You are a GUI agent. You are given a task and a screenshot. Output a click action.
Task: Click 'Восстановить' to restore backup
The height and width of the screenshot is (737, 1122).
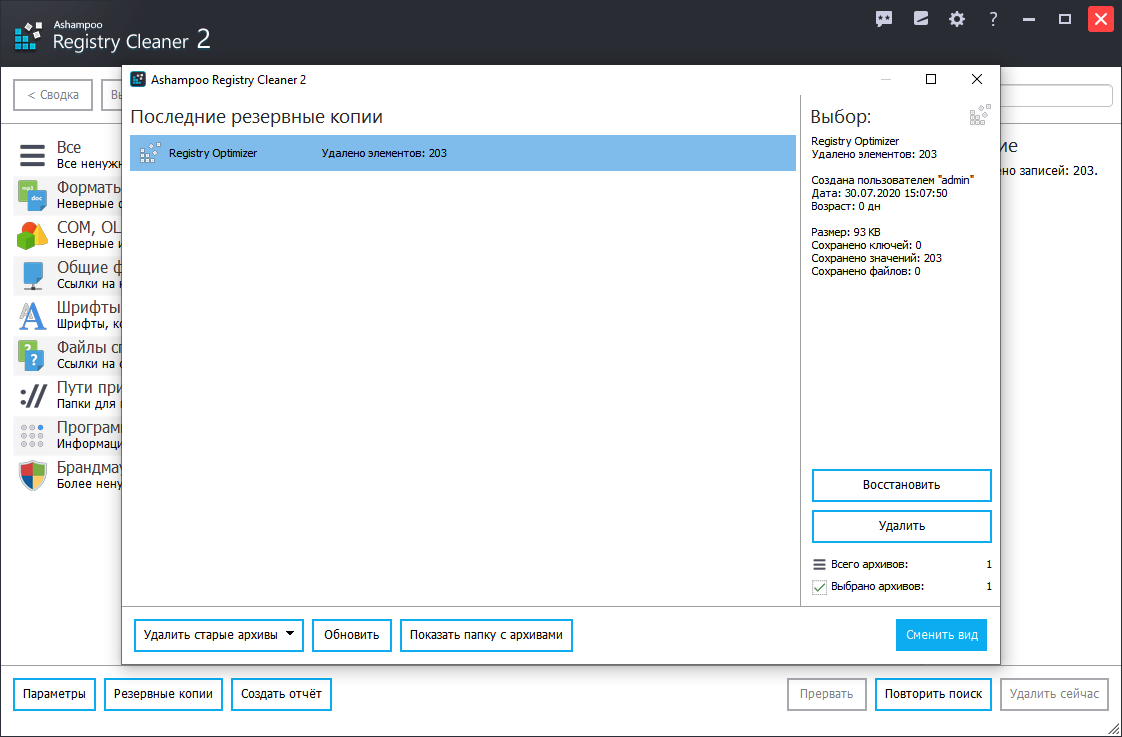pos(902,486)
